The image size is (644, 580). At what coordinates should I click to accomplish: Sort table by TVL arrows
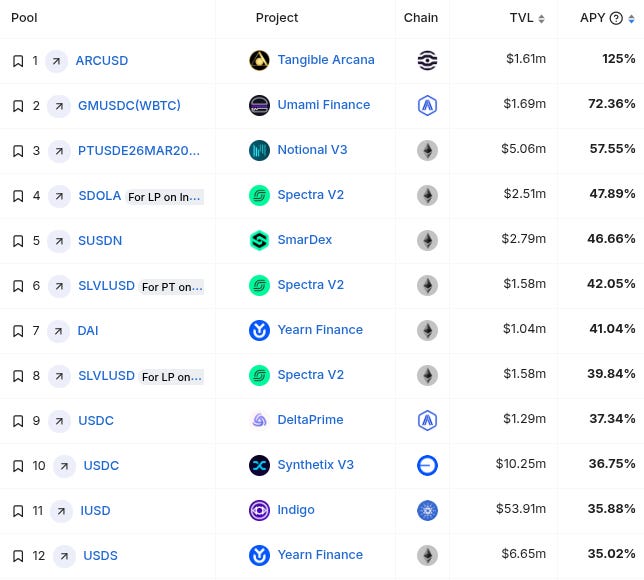tap(541, 18)
